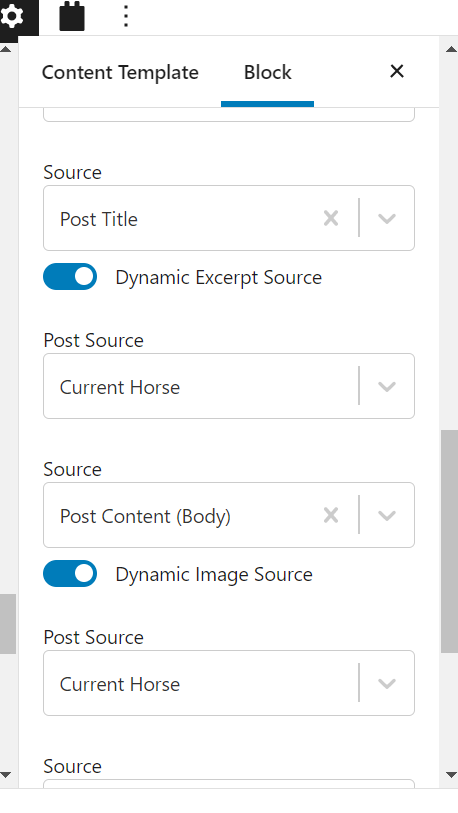Click the sidebar scroll up arrow
Screen dimensions: 458x813
tap(451, 49)
